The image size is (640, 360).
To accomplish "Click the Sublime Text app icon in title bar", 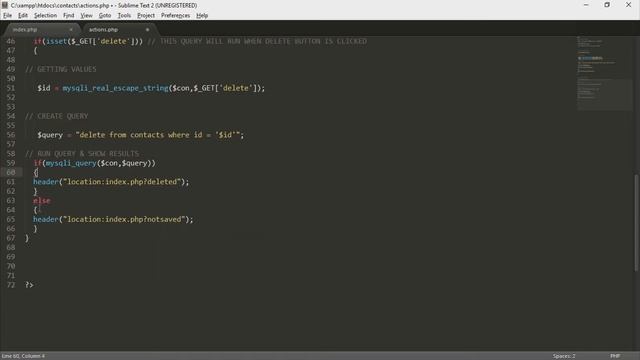I will [5, 5].
